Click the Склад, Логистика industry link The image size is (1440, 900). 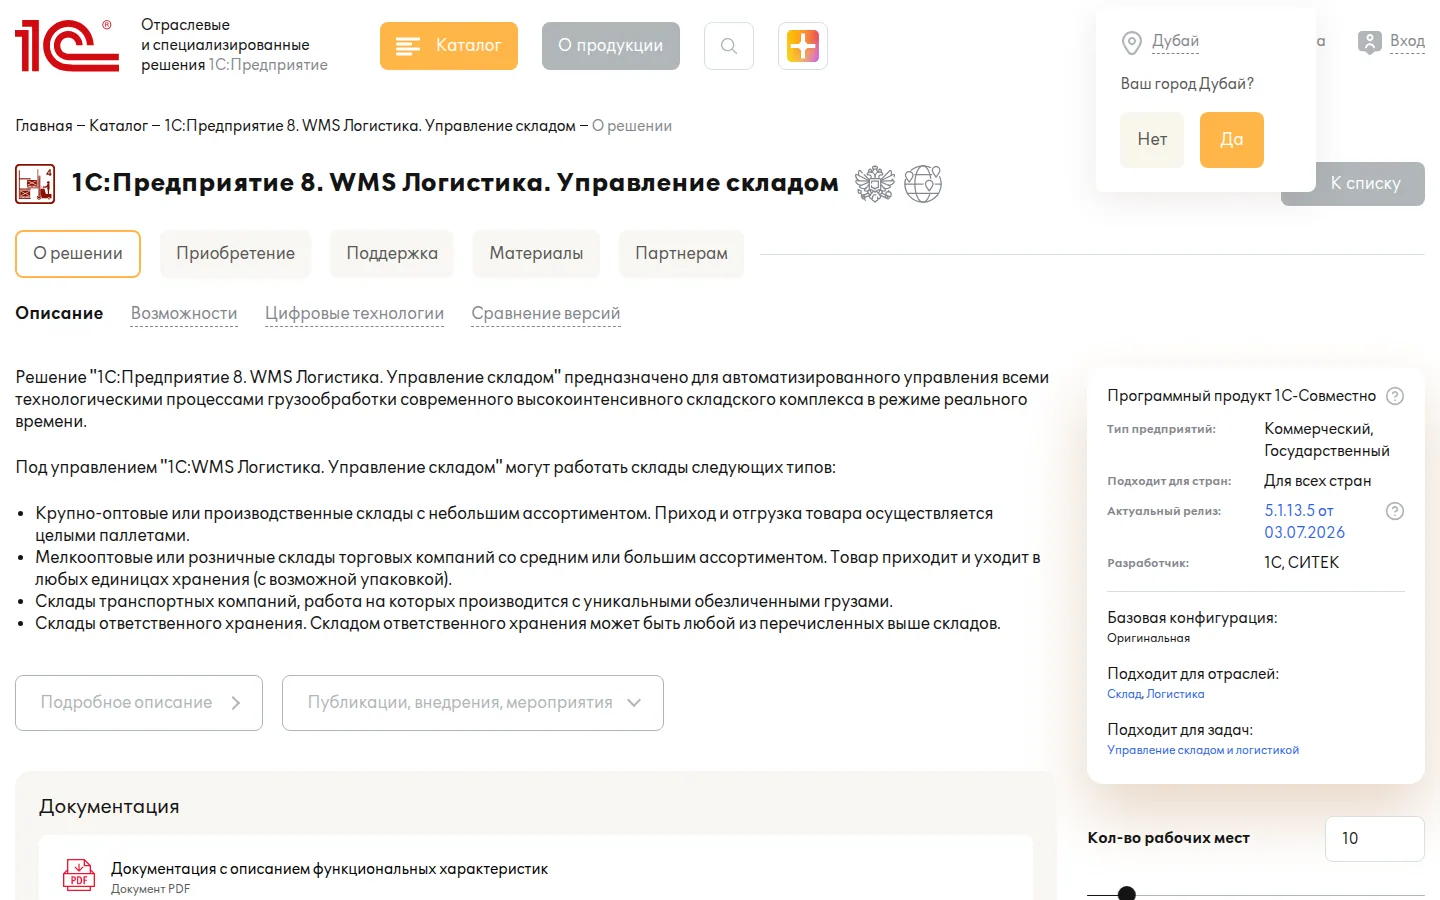1155,694
